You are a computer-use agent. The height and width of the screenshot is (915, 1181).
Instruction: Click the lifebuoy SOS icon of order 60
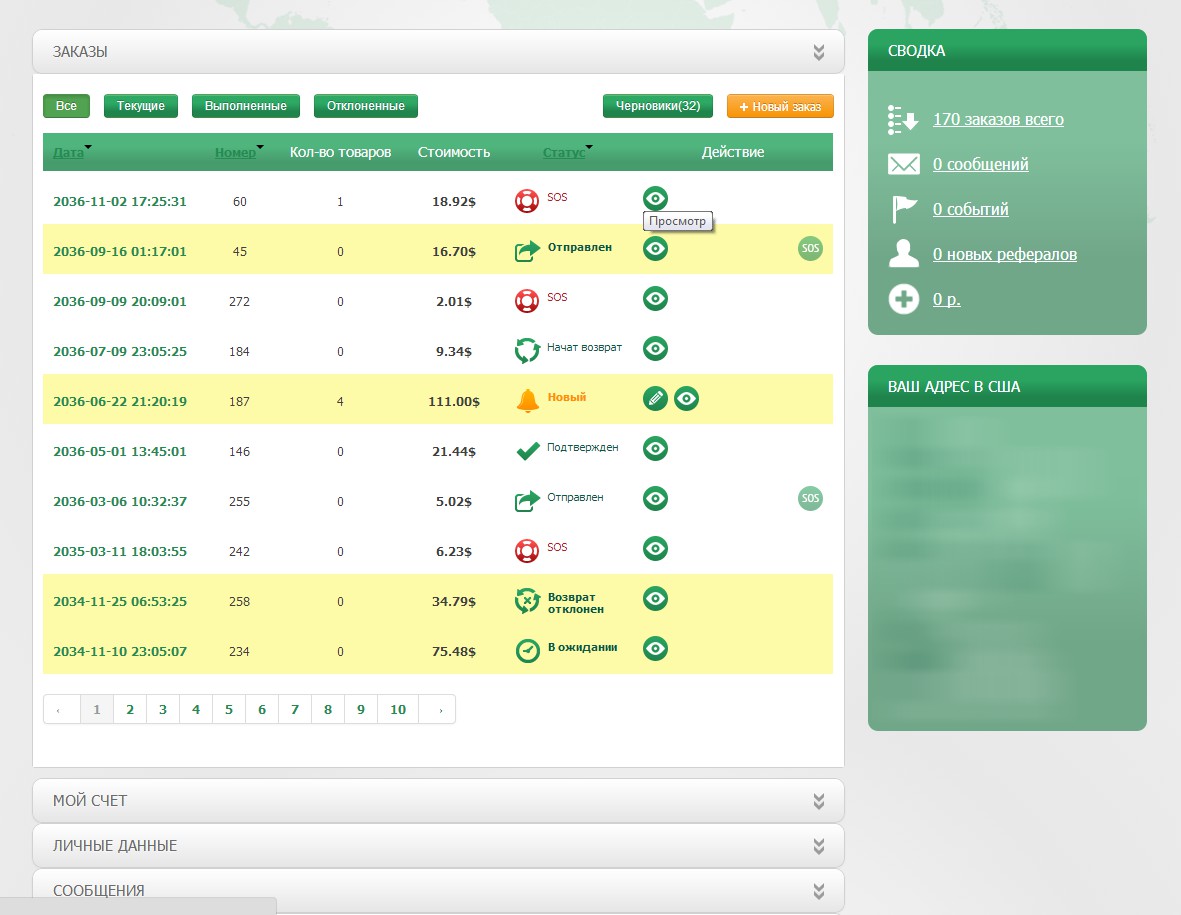tap(526, 201)
